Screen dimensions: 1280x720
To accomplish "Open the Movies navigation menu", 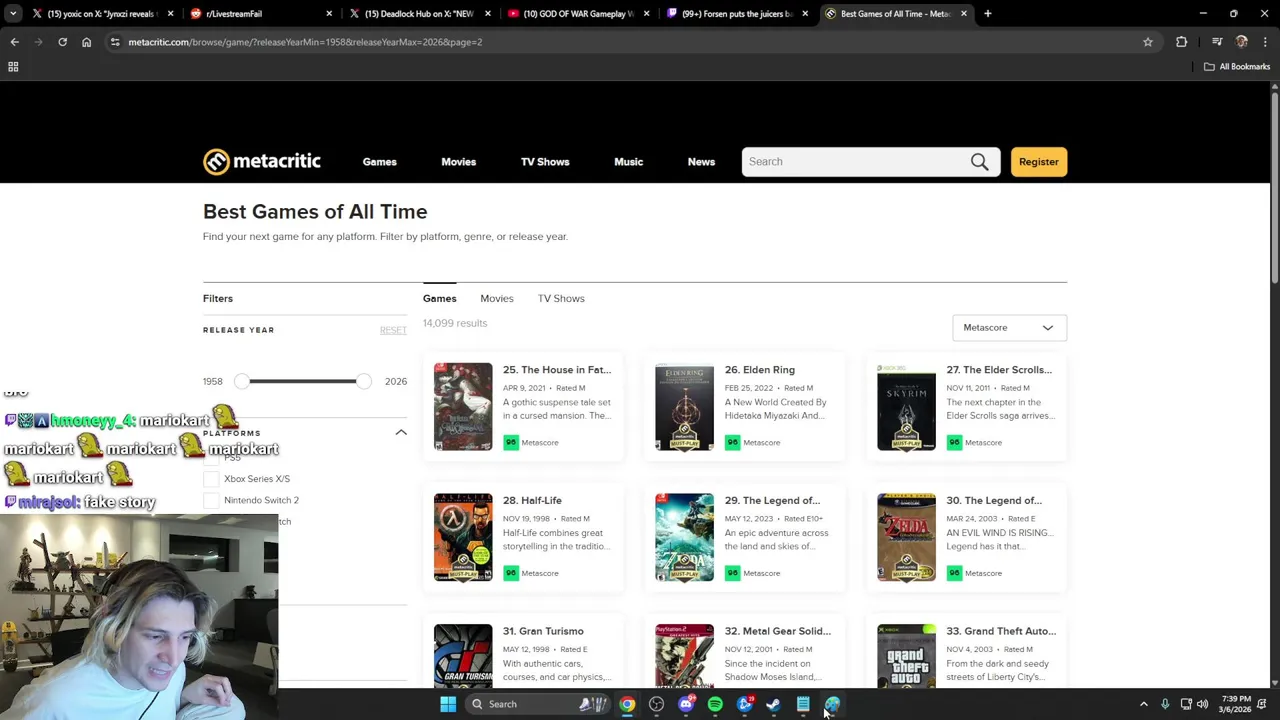I will 459,162.
